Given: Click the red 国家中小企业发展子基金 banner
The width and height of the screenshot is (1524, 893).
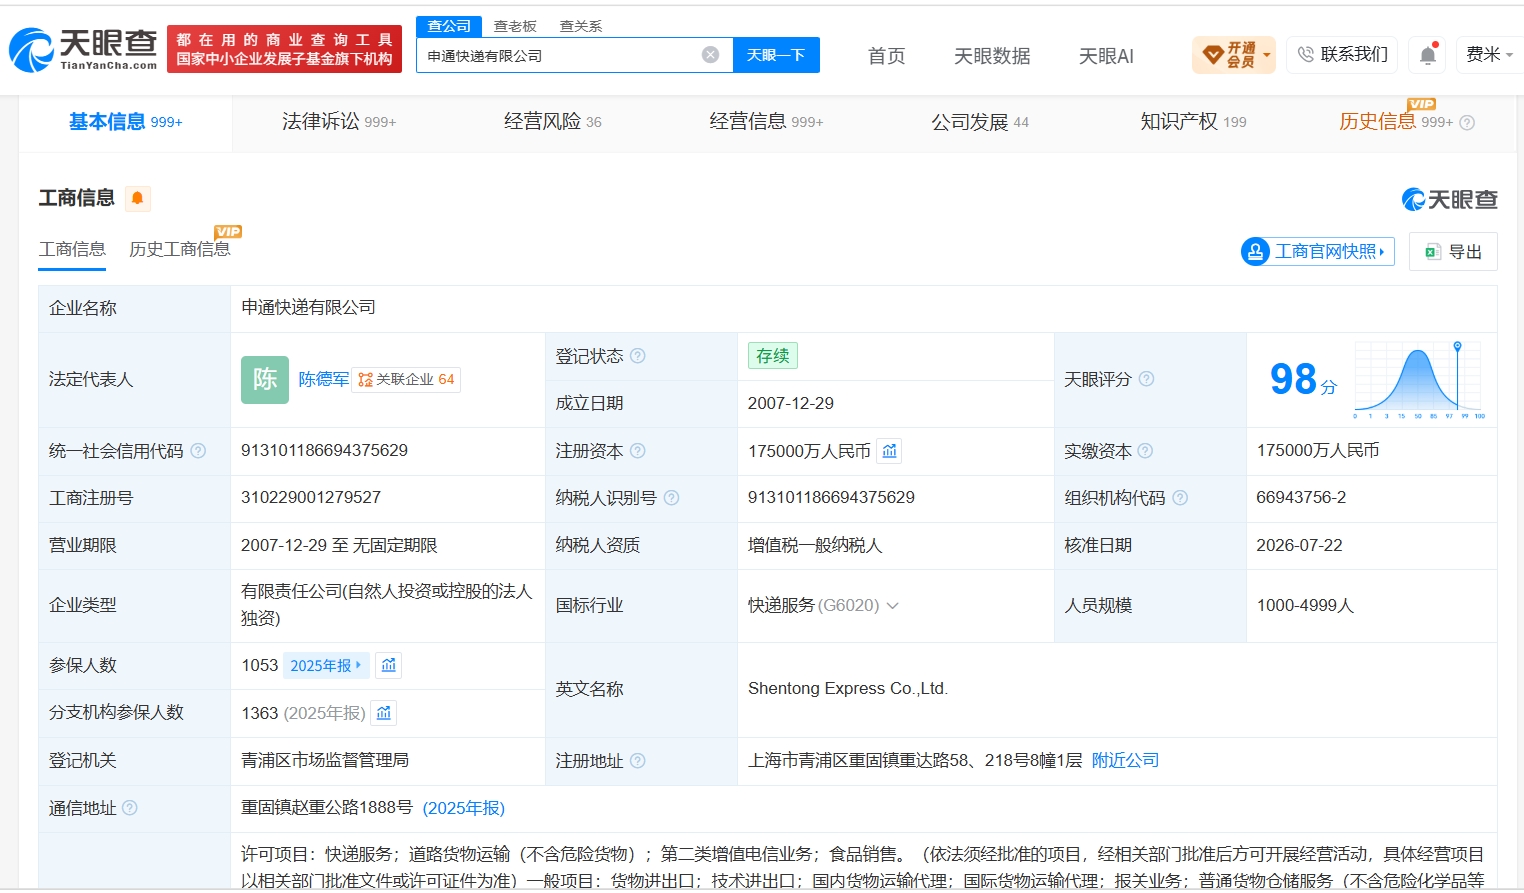Looking at the screenshot, I should (x=284, y=49).
